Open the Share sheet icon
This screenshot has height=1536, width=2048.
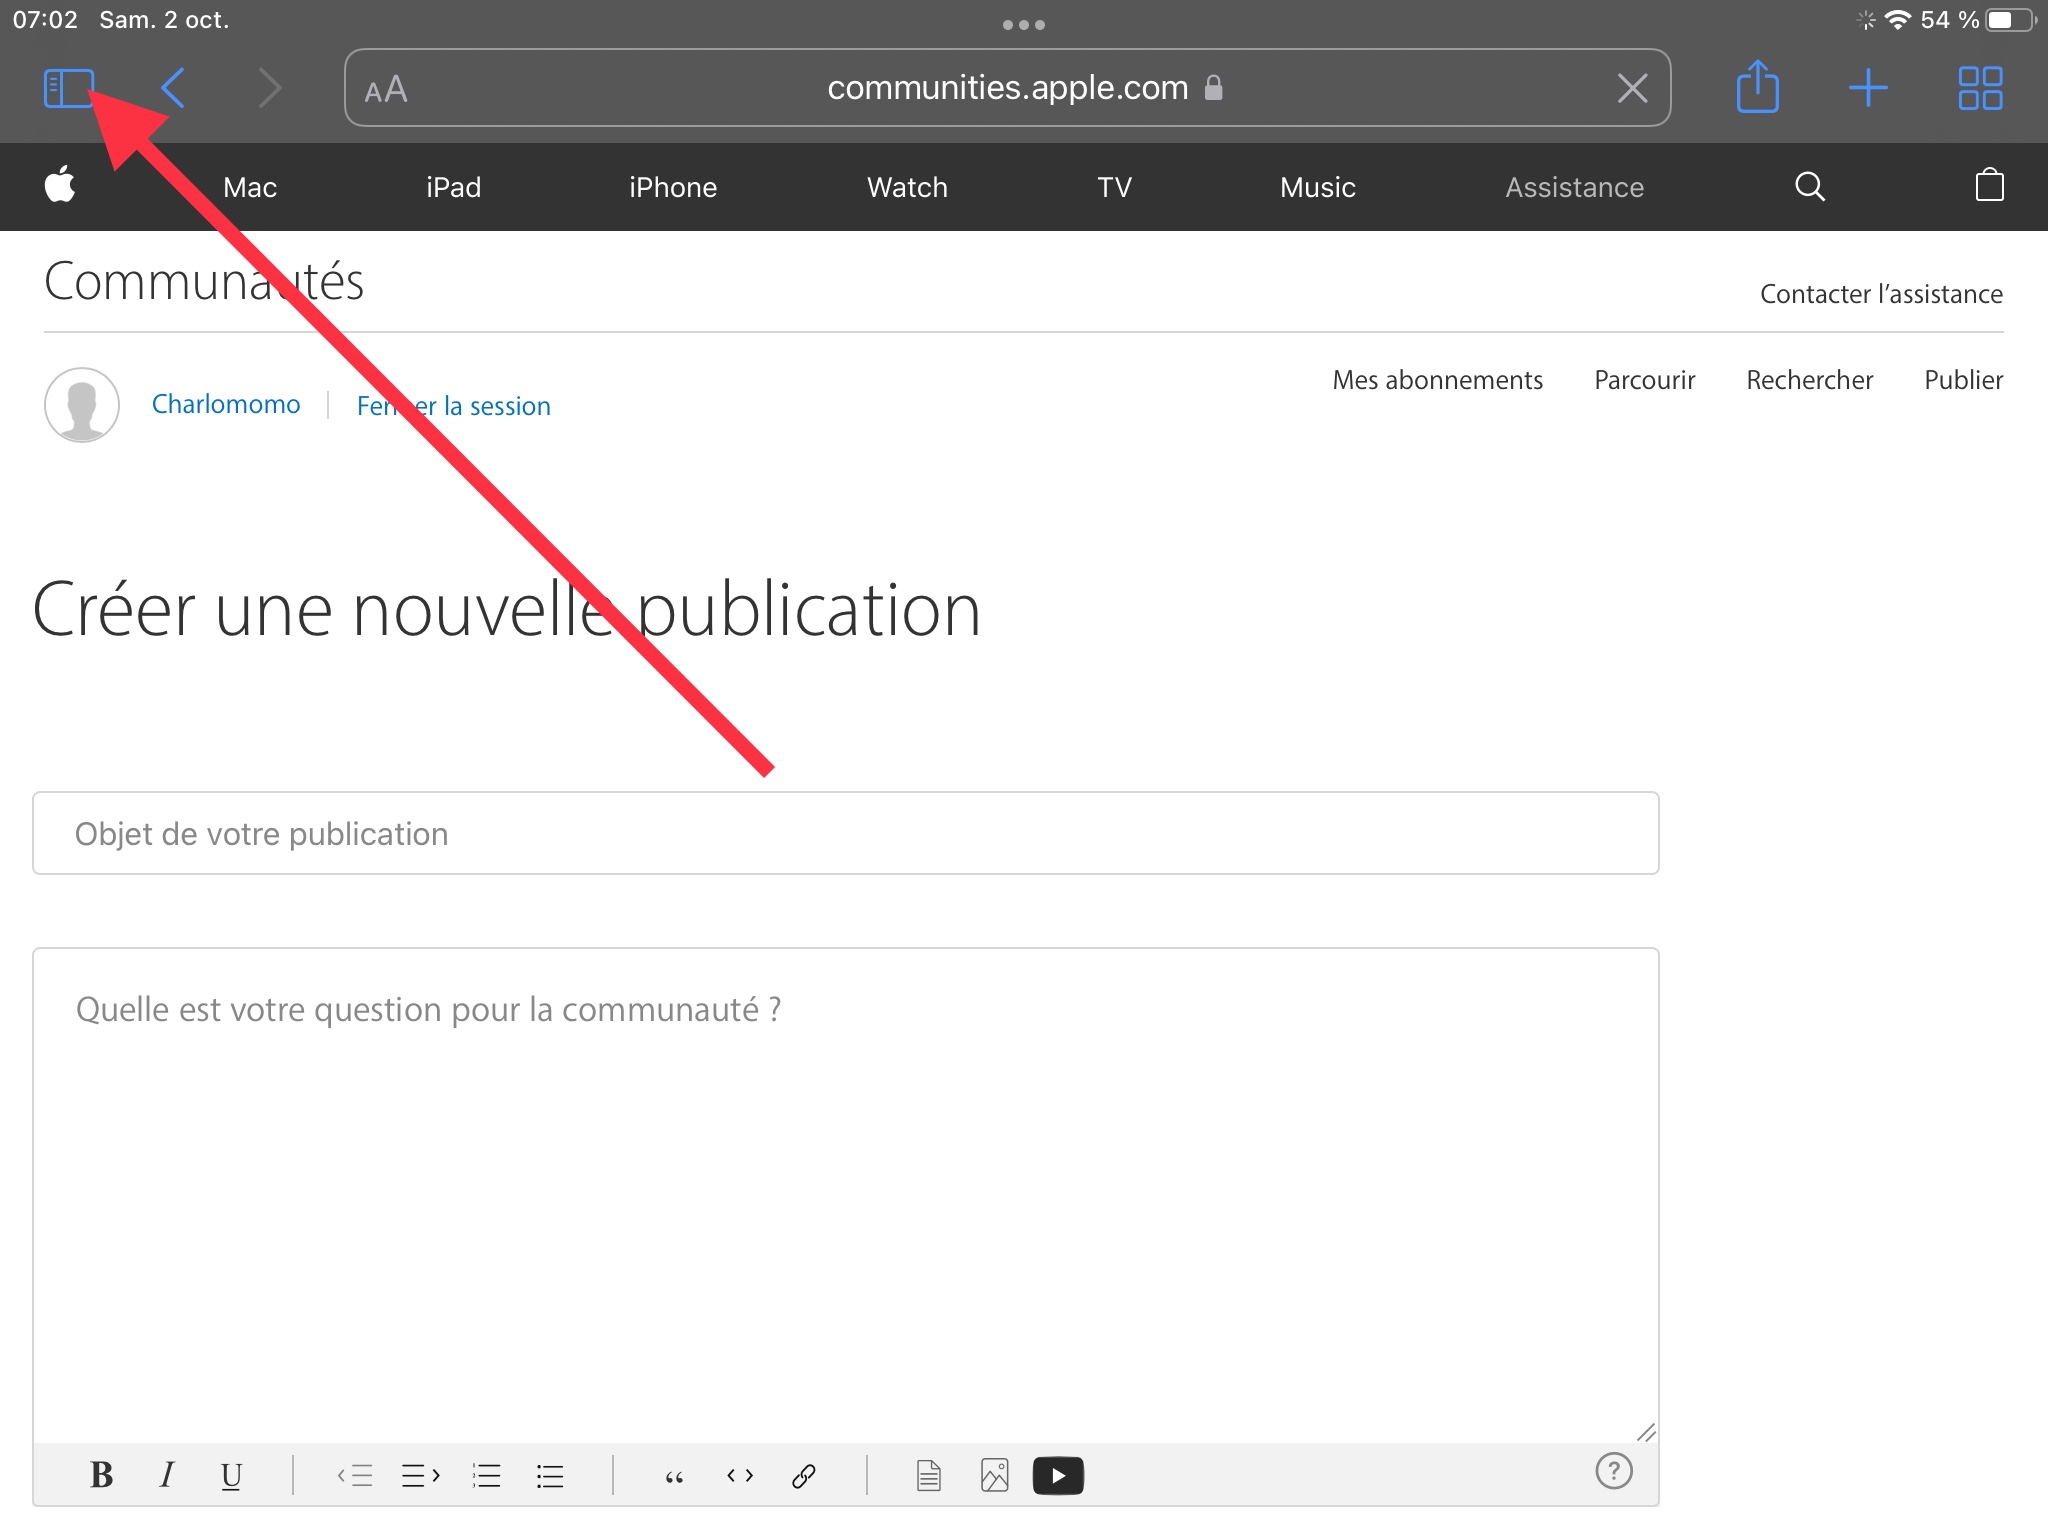pyautogui.click(x=1757, y=88)
